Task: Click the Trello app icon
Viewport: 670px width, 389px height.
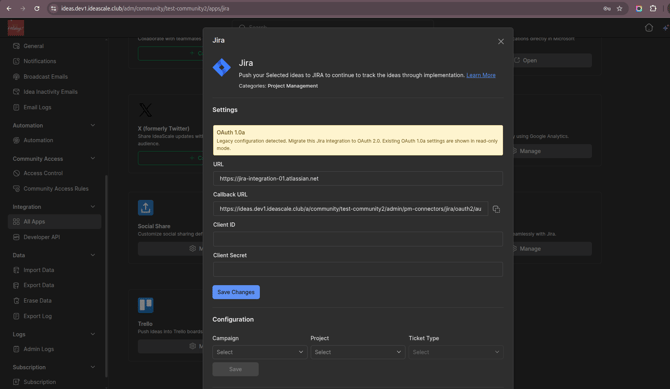Action: click(x=145, y=305)
